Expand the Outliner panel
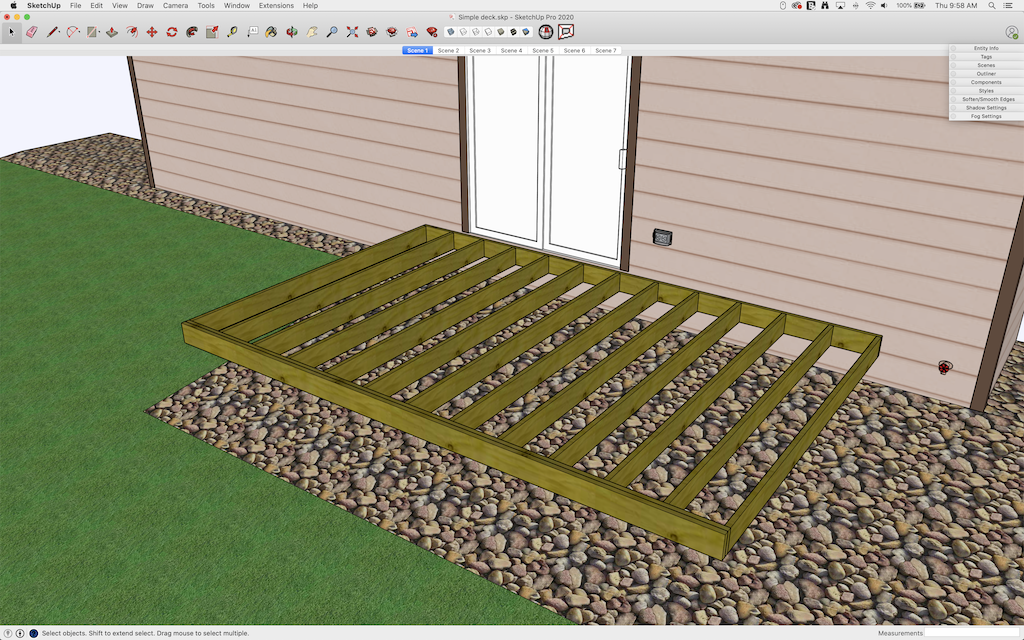Screen dimensions: 1024x640 pos(986,74)
